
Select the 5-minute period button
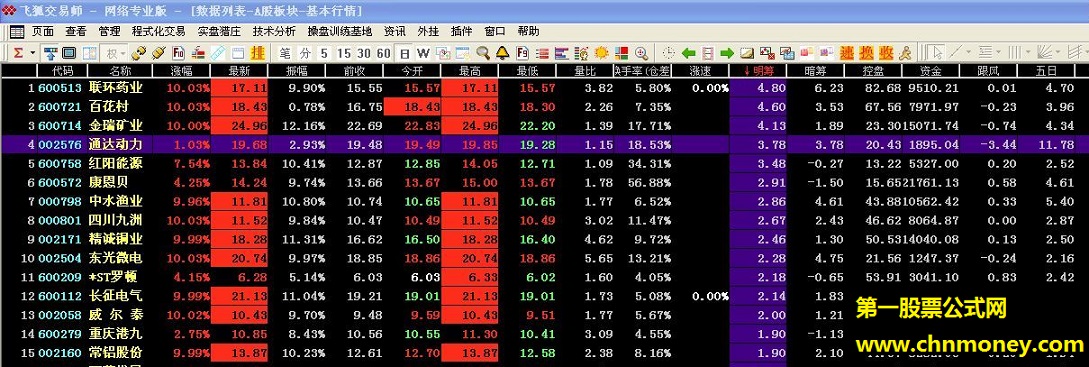tap(324, 53)
